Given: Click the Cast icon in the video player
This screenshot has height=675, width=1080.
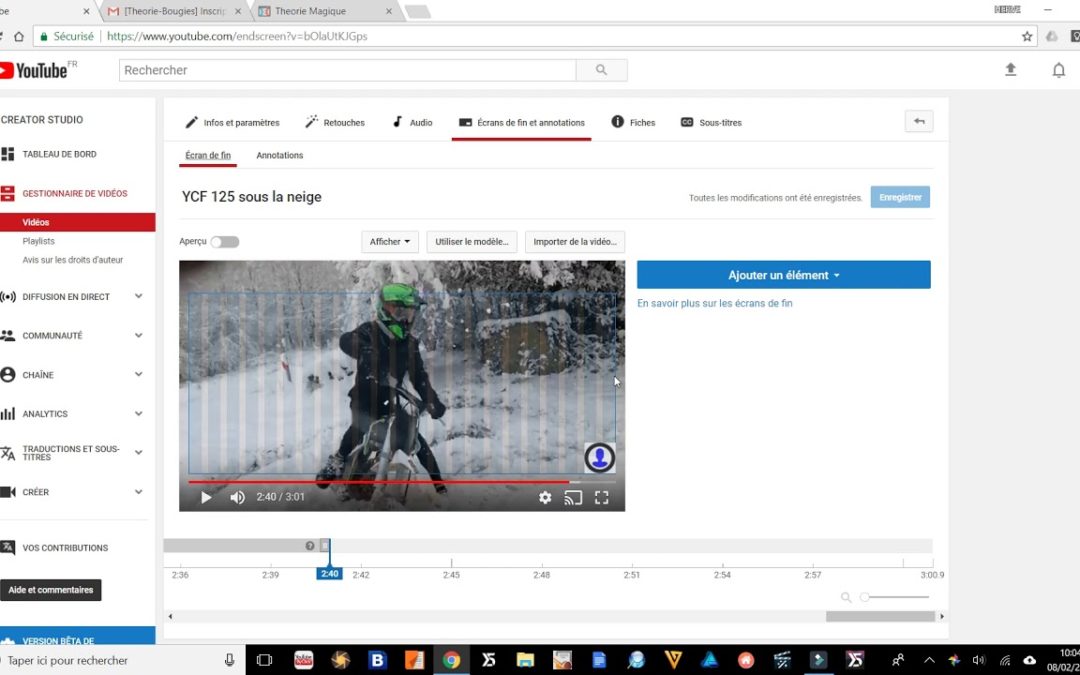Looking at the screenshot, I should point(573,497).
